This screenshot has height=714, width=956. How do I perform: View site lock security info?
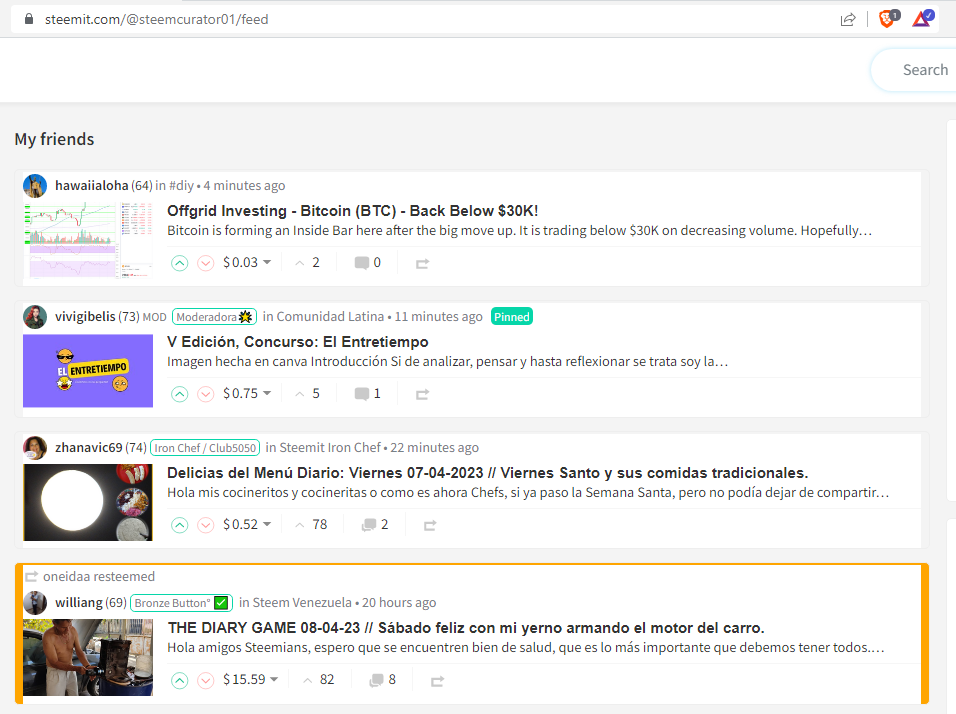click(x=29, y=19)
